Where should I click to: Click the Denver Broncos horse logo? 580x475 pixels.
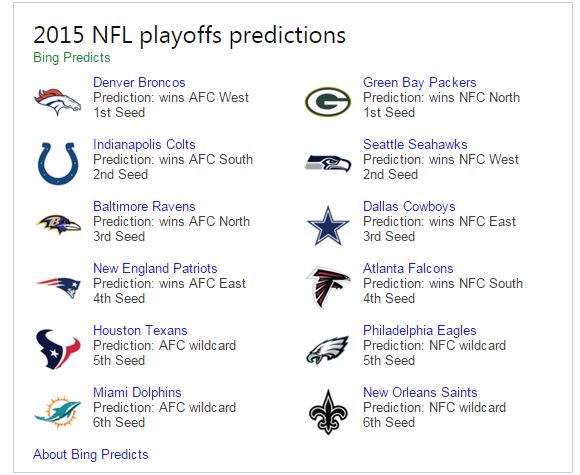coord(58,102)
